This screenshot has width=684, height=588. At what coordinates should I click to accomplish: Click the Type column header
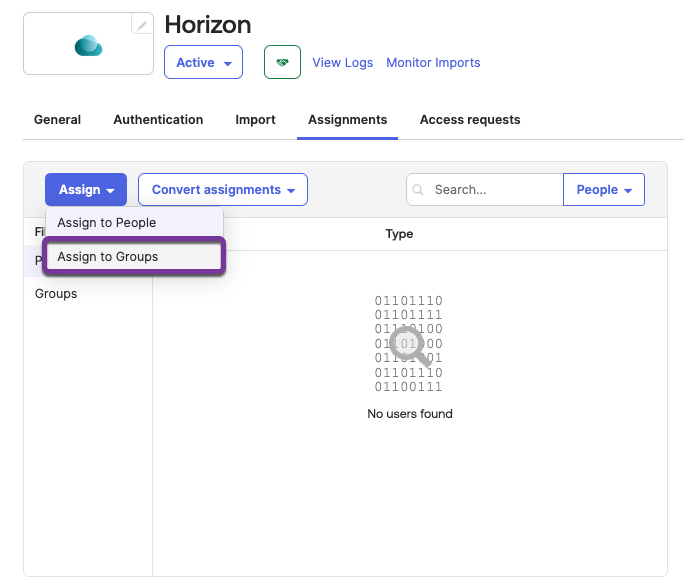pos(399,234)
